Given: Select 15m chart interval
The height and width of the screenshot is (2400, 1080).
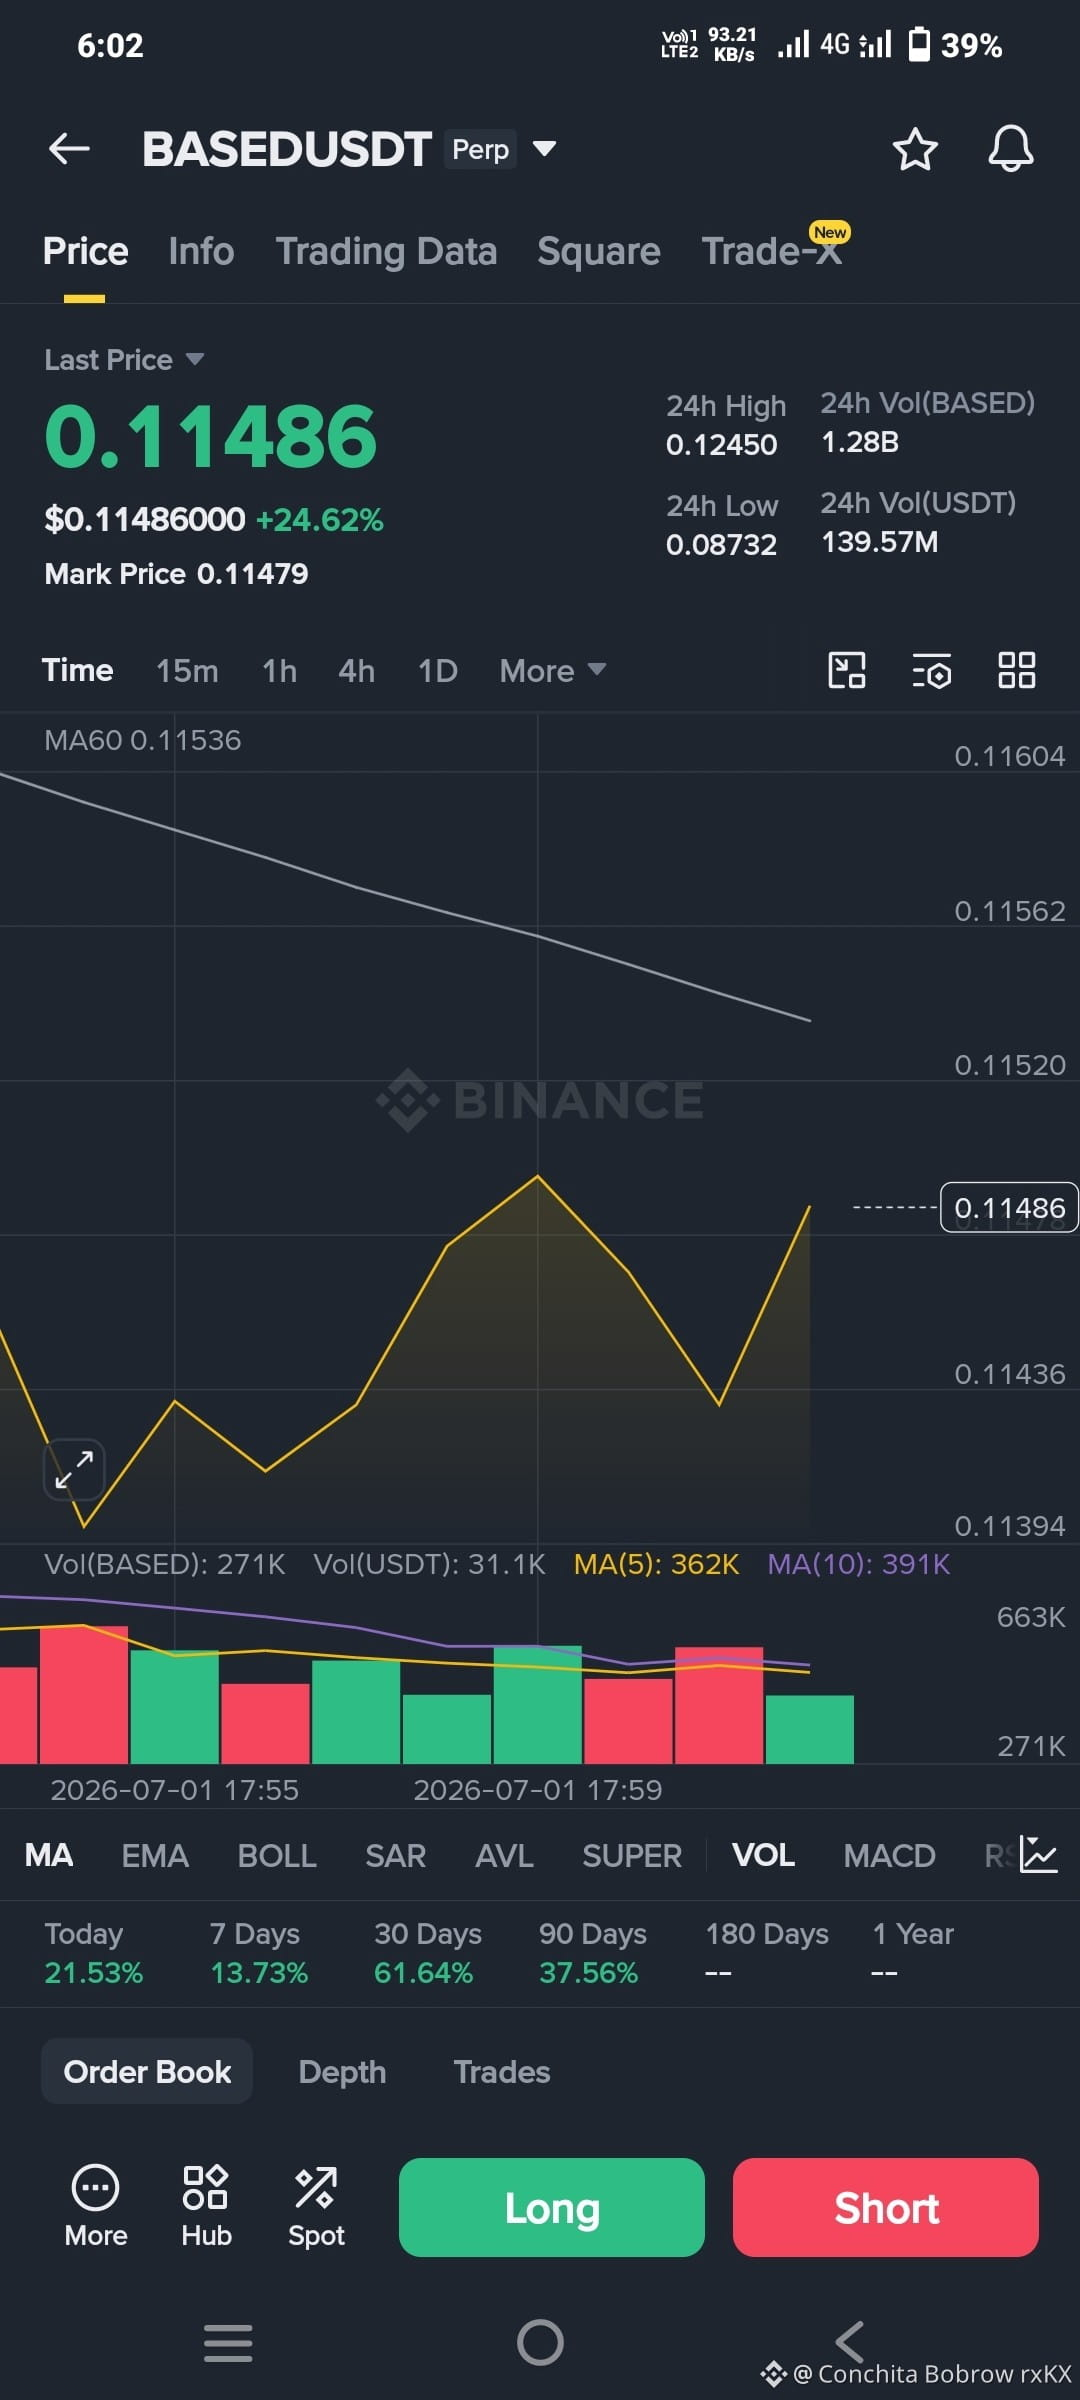Looking at the screenshot, I should [187, 670].
